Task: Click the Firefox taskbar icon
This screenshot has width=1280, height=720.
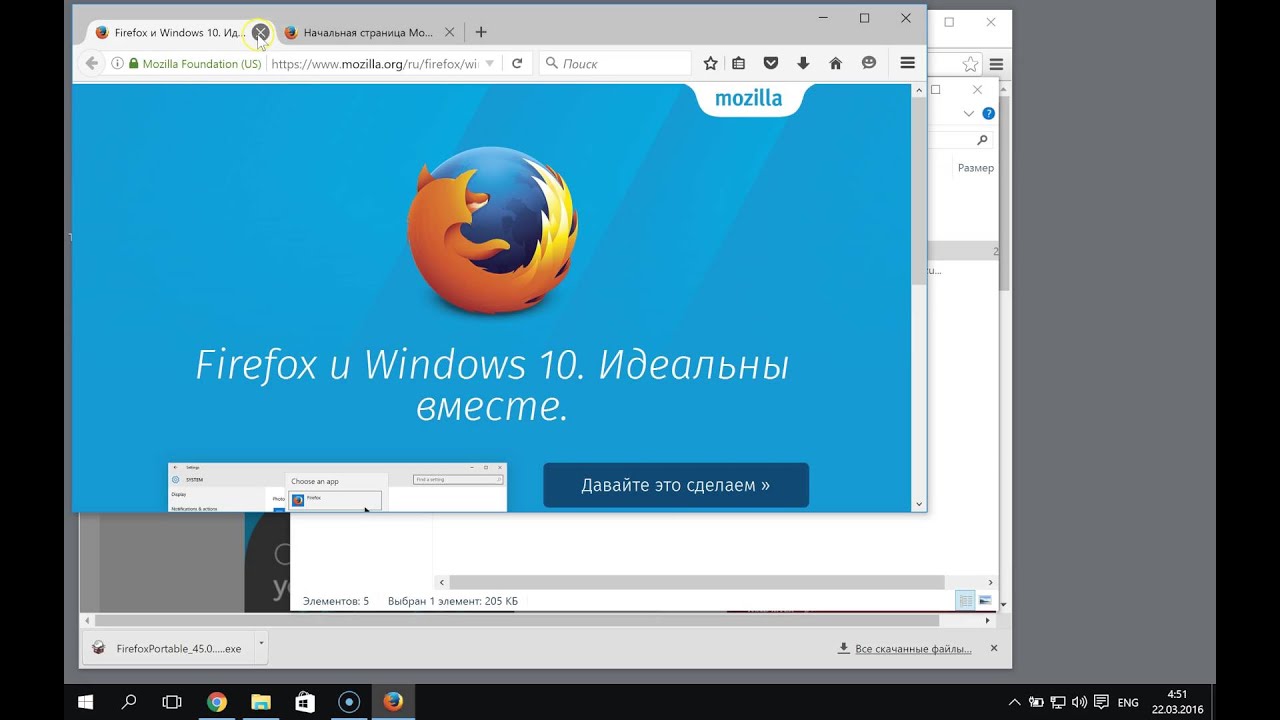Action: point(393,702)
